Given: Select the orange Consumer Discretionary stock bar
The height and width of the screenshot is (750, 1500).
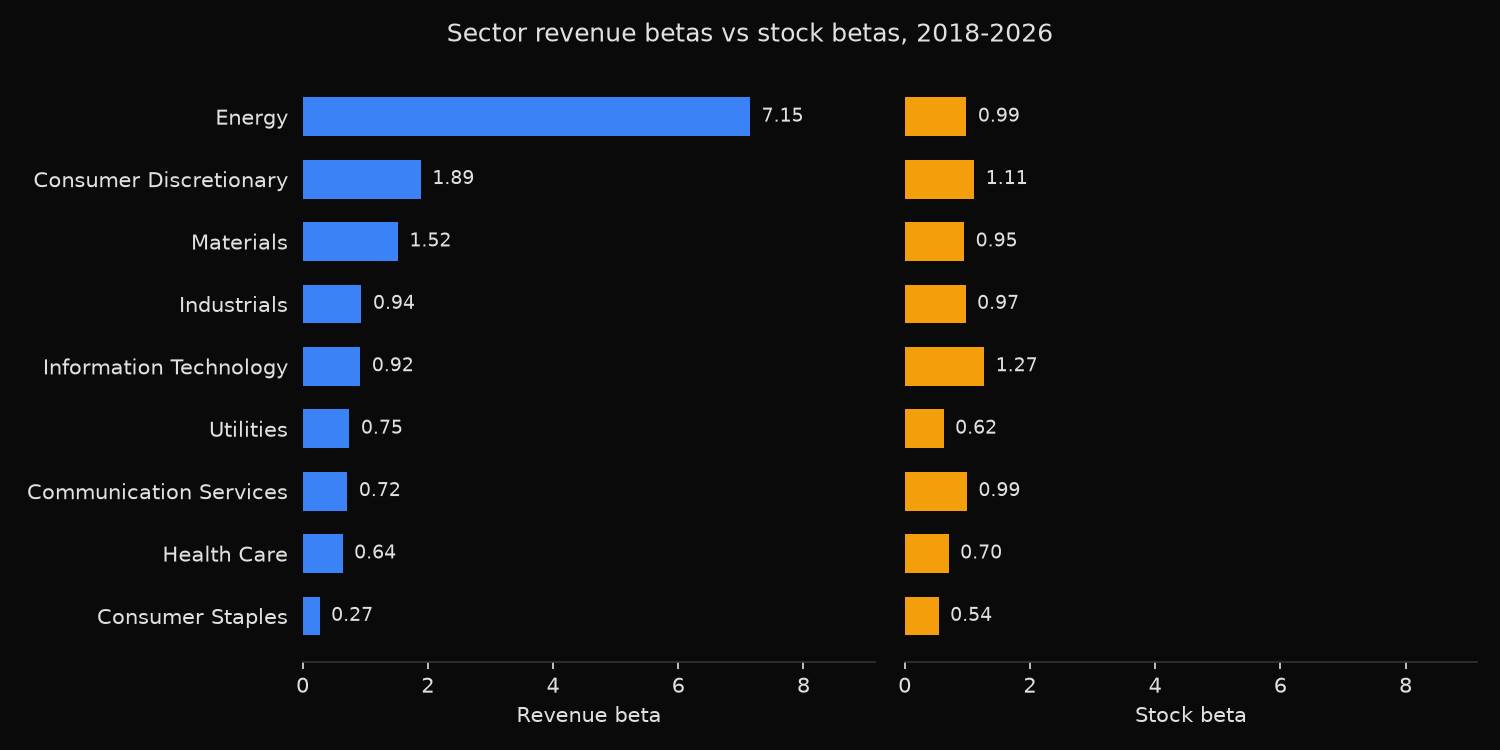Looking at the screenshot, I should 939,179.
